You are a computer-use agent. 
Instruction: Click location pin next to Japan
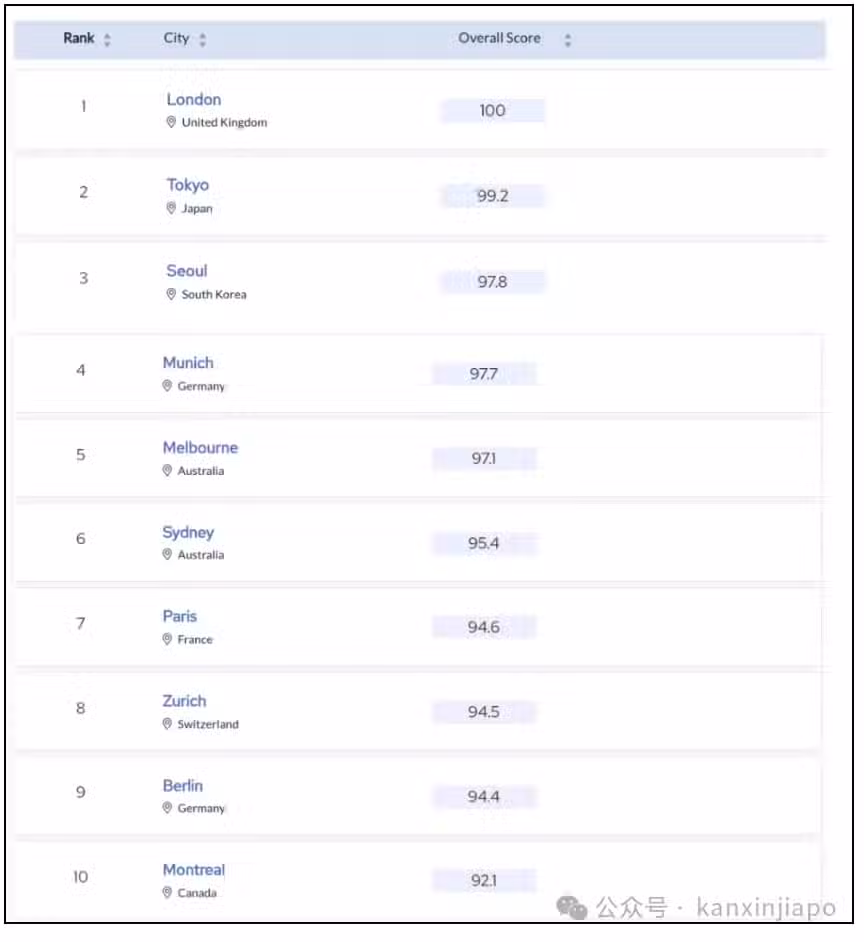point(171,208)
